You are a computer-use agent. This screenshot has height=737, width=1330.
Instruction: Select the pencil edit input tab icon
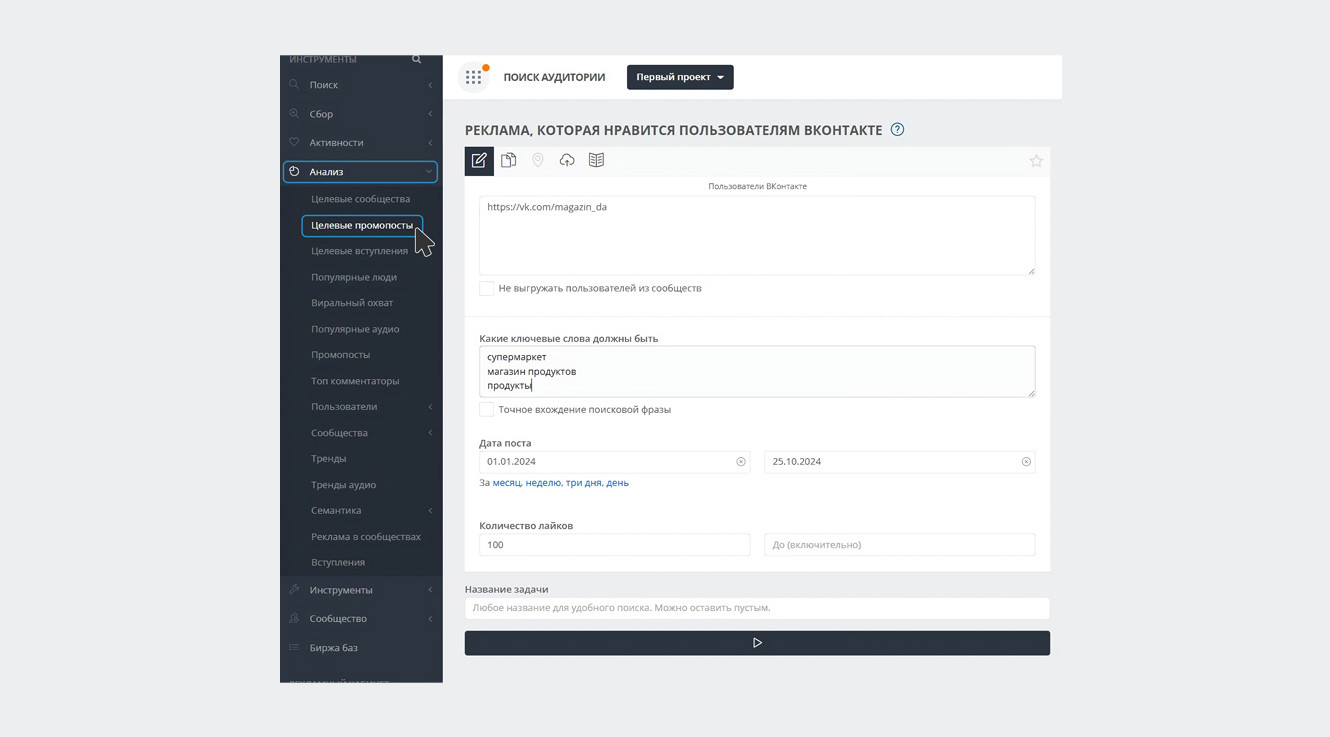point(479,160)
